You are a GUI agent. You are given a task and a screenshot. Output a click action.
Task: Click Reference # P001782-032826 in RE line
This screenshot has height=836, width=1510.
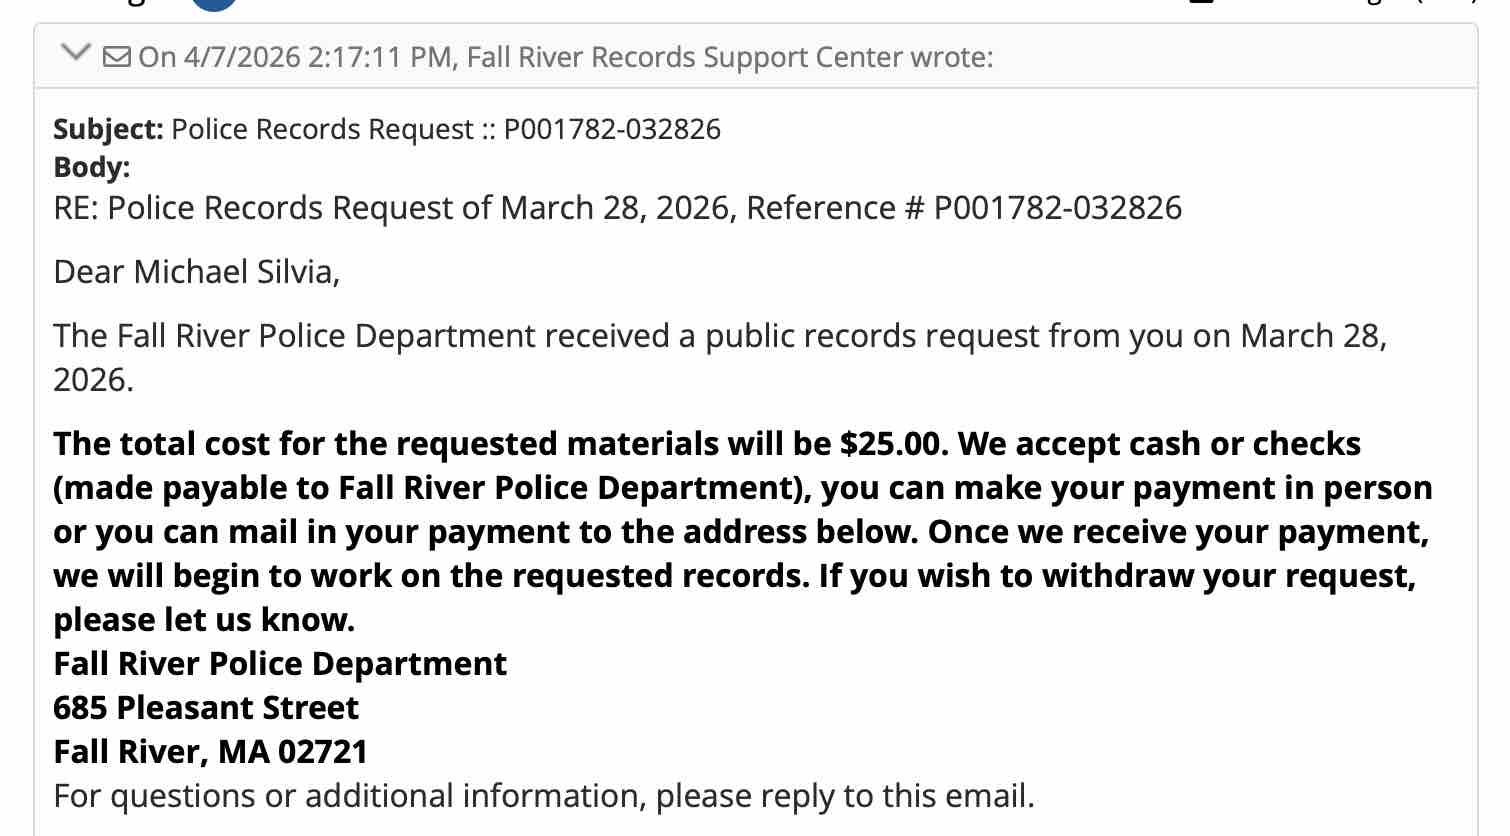pyautogui.click(x=1057, y=208)
